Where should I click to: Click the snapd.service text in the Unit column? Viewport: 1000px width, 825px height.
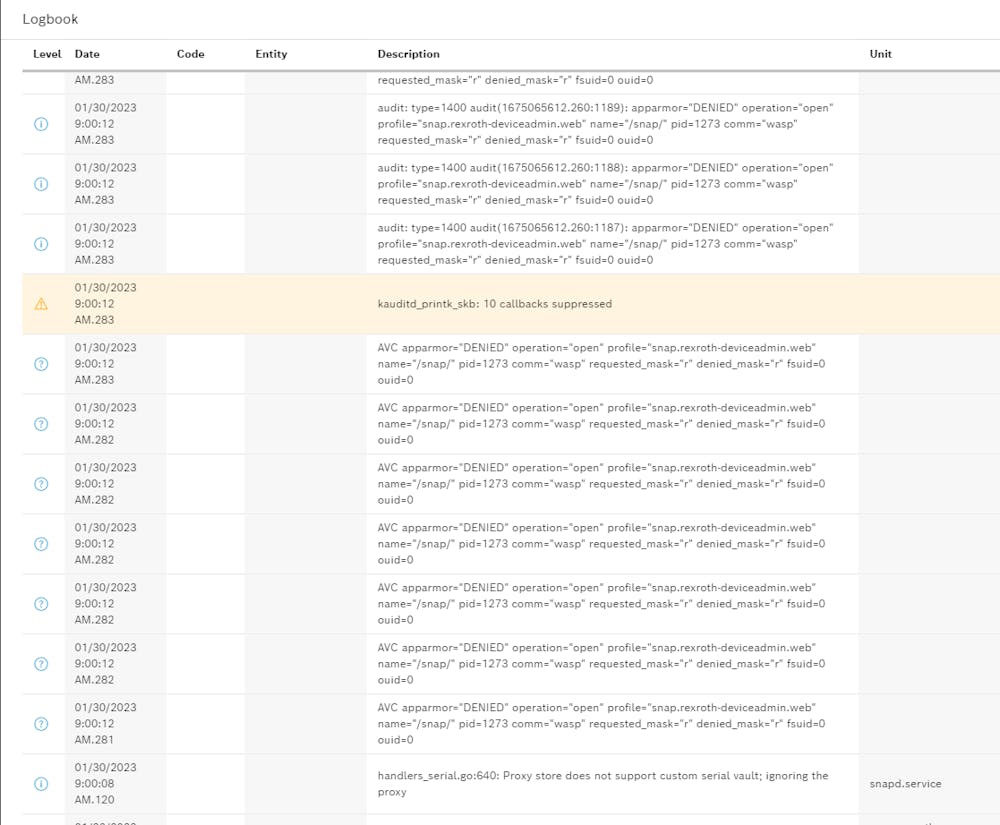coord(904,784)
